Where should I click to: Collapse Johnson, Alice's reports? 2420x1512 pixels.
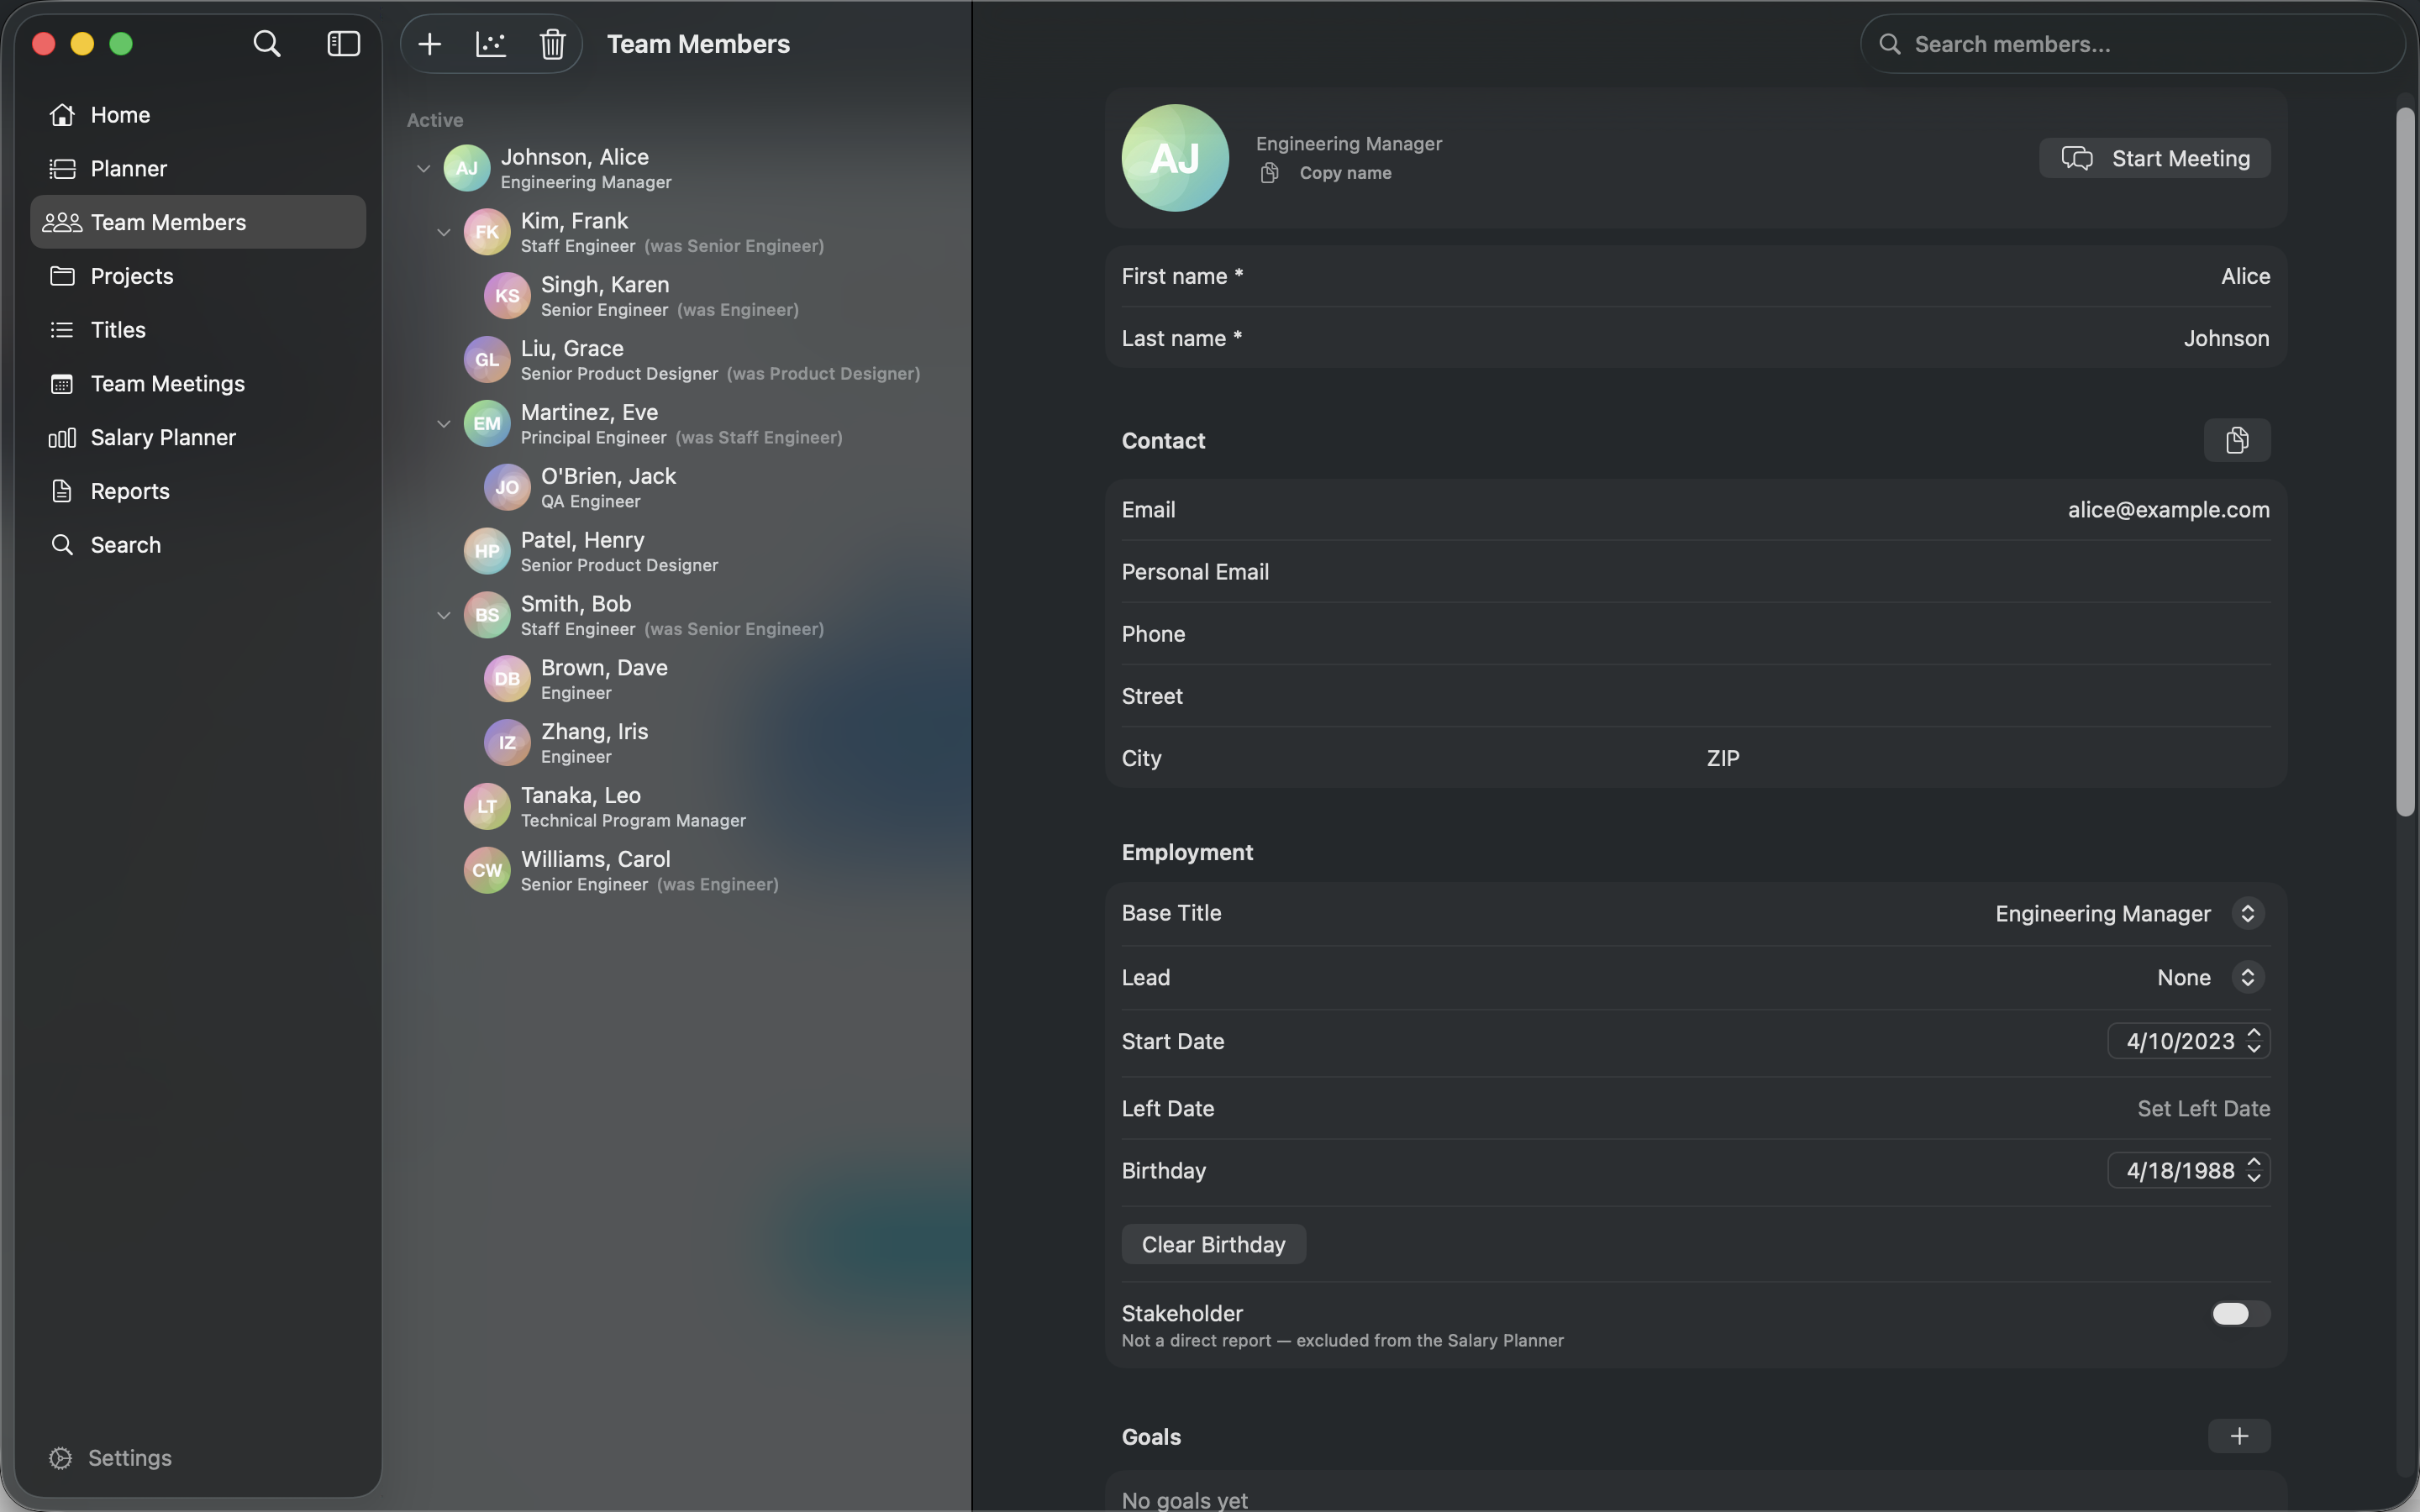click(x=423, y=169)
